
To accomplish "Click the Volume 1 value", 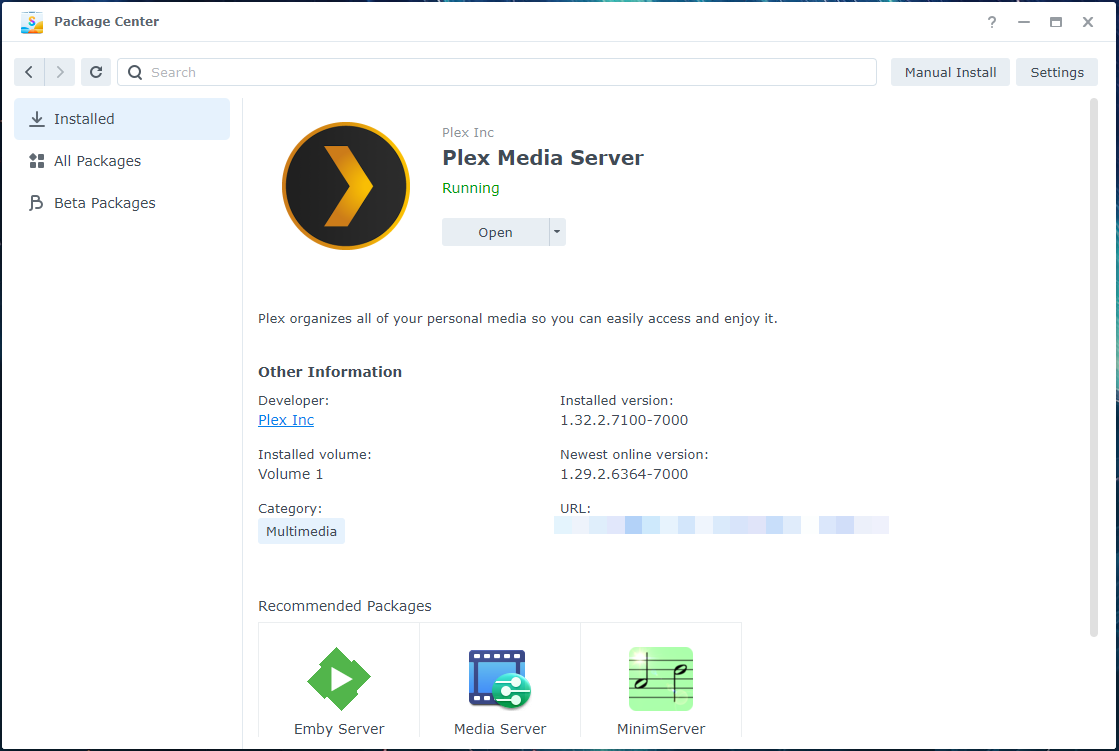I will point(290,474).
